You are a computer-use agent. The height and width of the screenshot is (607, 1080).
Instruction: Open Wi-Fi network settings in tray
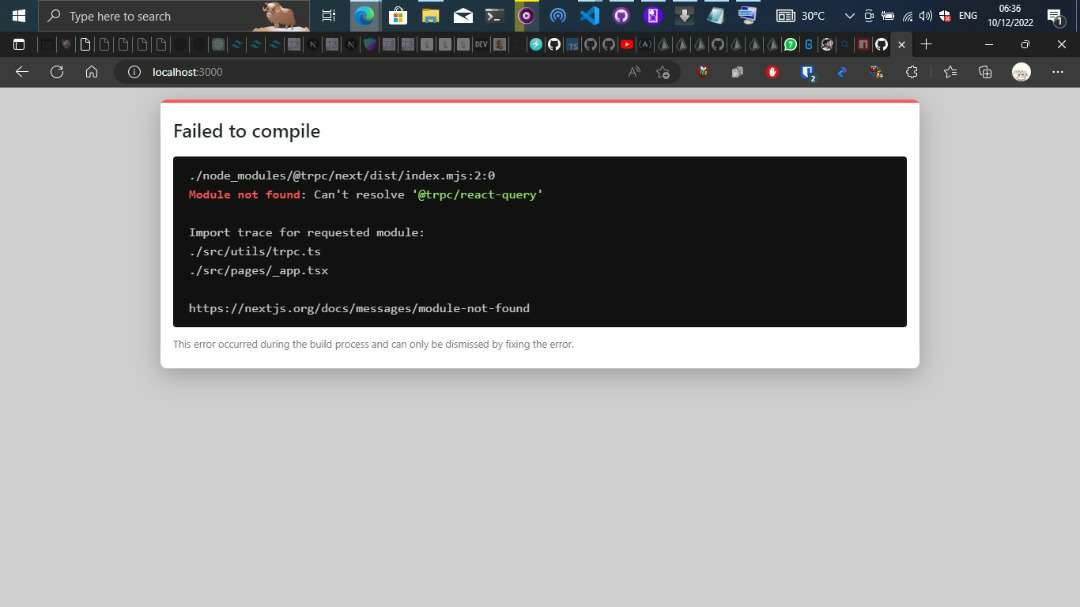tap(907, 16)
